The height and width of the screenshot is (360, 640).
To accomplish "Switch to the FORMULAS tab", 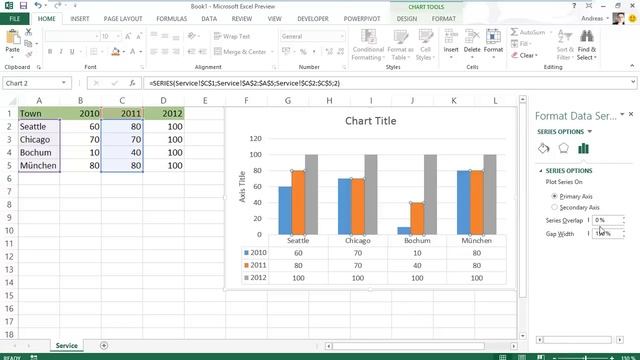I will pos(171,19).
